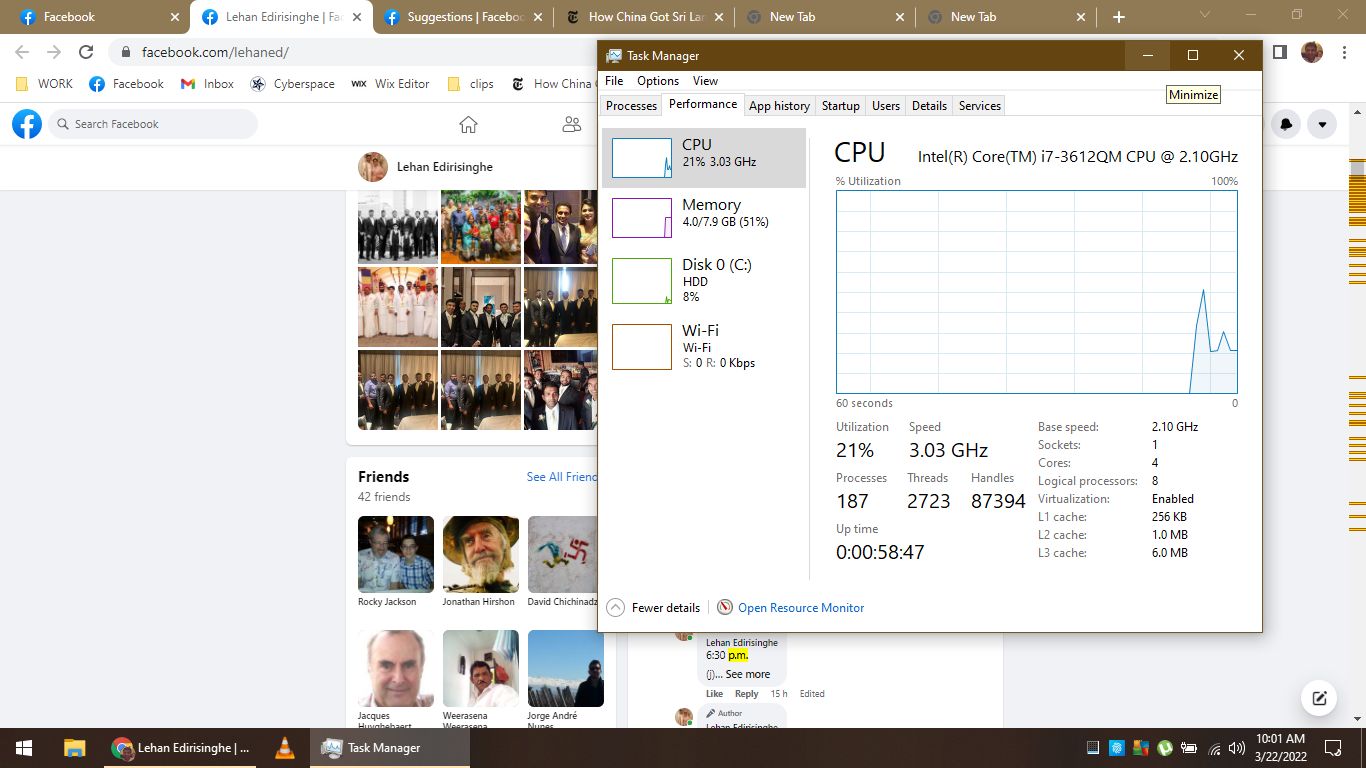Open Facebook home logo icon in the page header
The width and height of the screenshot is (1366, 768).
[x=27, y=124]
